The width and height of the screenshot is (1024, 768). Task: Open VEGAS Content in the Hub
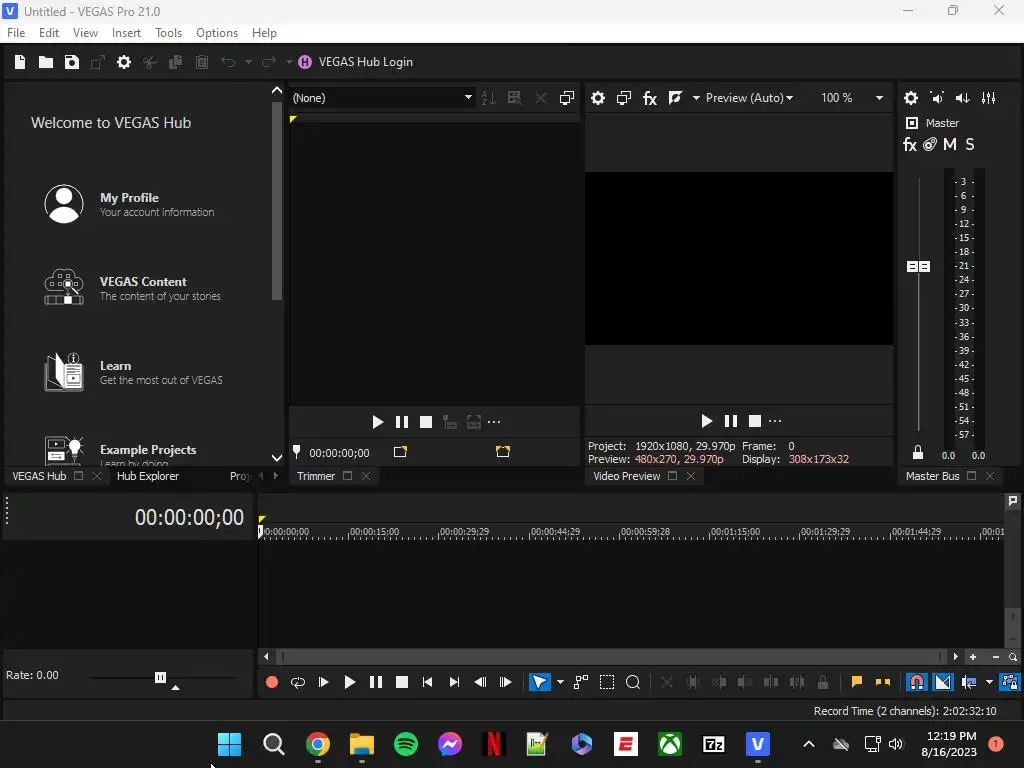click(x=133, y=288)
